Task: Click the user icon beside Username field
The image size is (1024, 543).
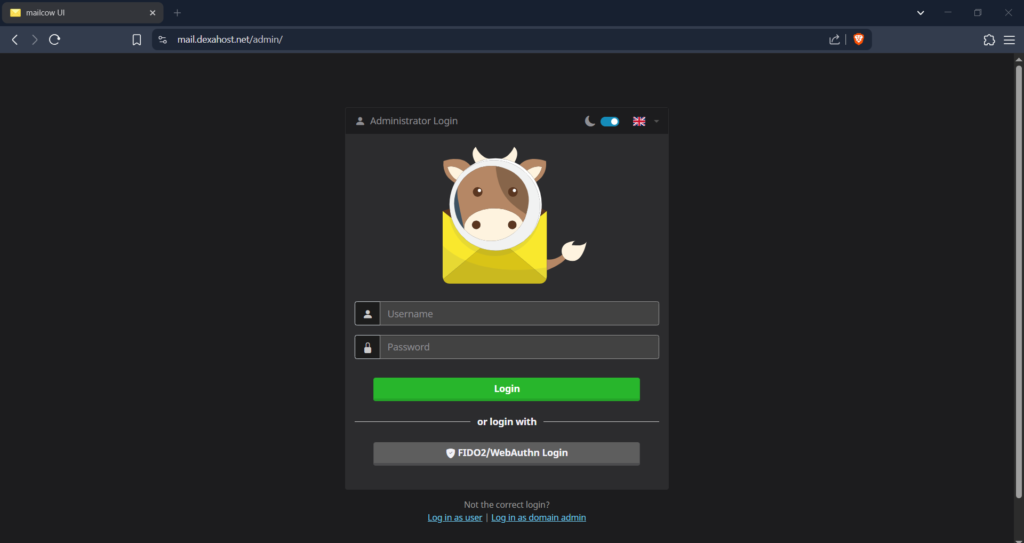Action: (x=368, y=314)
